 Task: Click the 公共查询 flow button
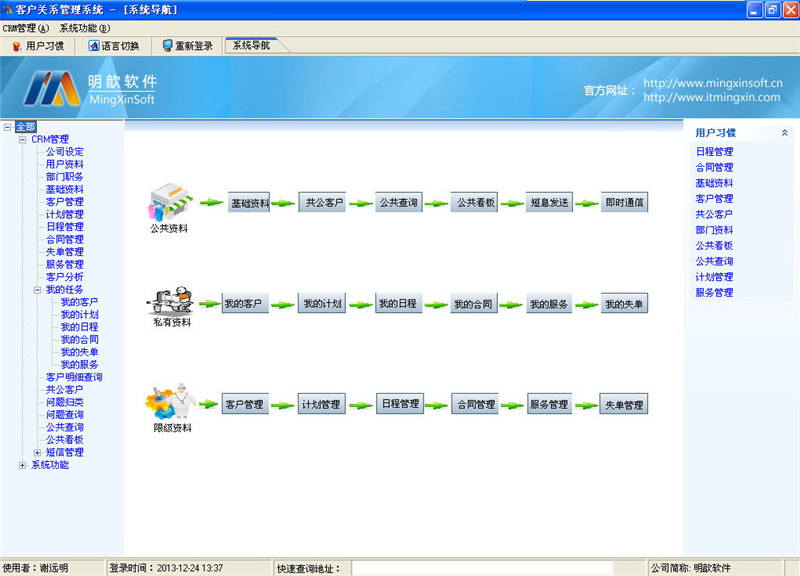click(x=398, y=203)
